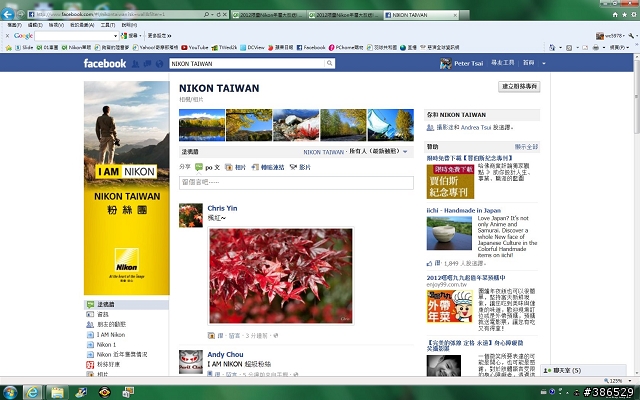Screen dimensions: 640x400
Task: Open the Facebook account dropdown arrow in the header
Action: (x=544, y=63)
